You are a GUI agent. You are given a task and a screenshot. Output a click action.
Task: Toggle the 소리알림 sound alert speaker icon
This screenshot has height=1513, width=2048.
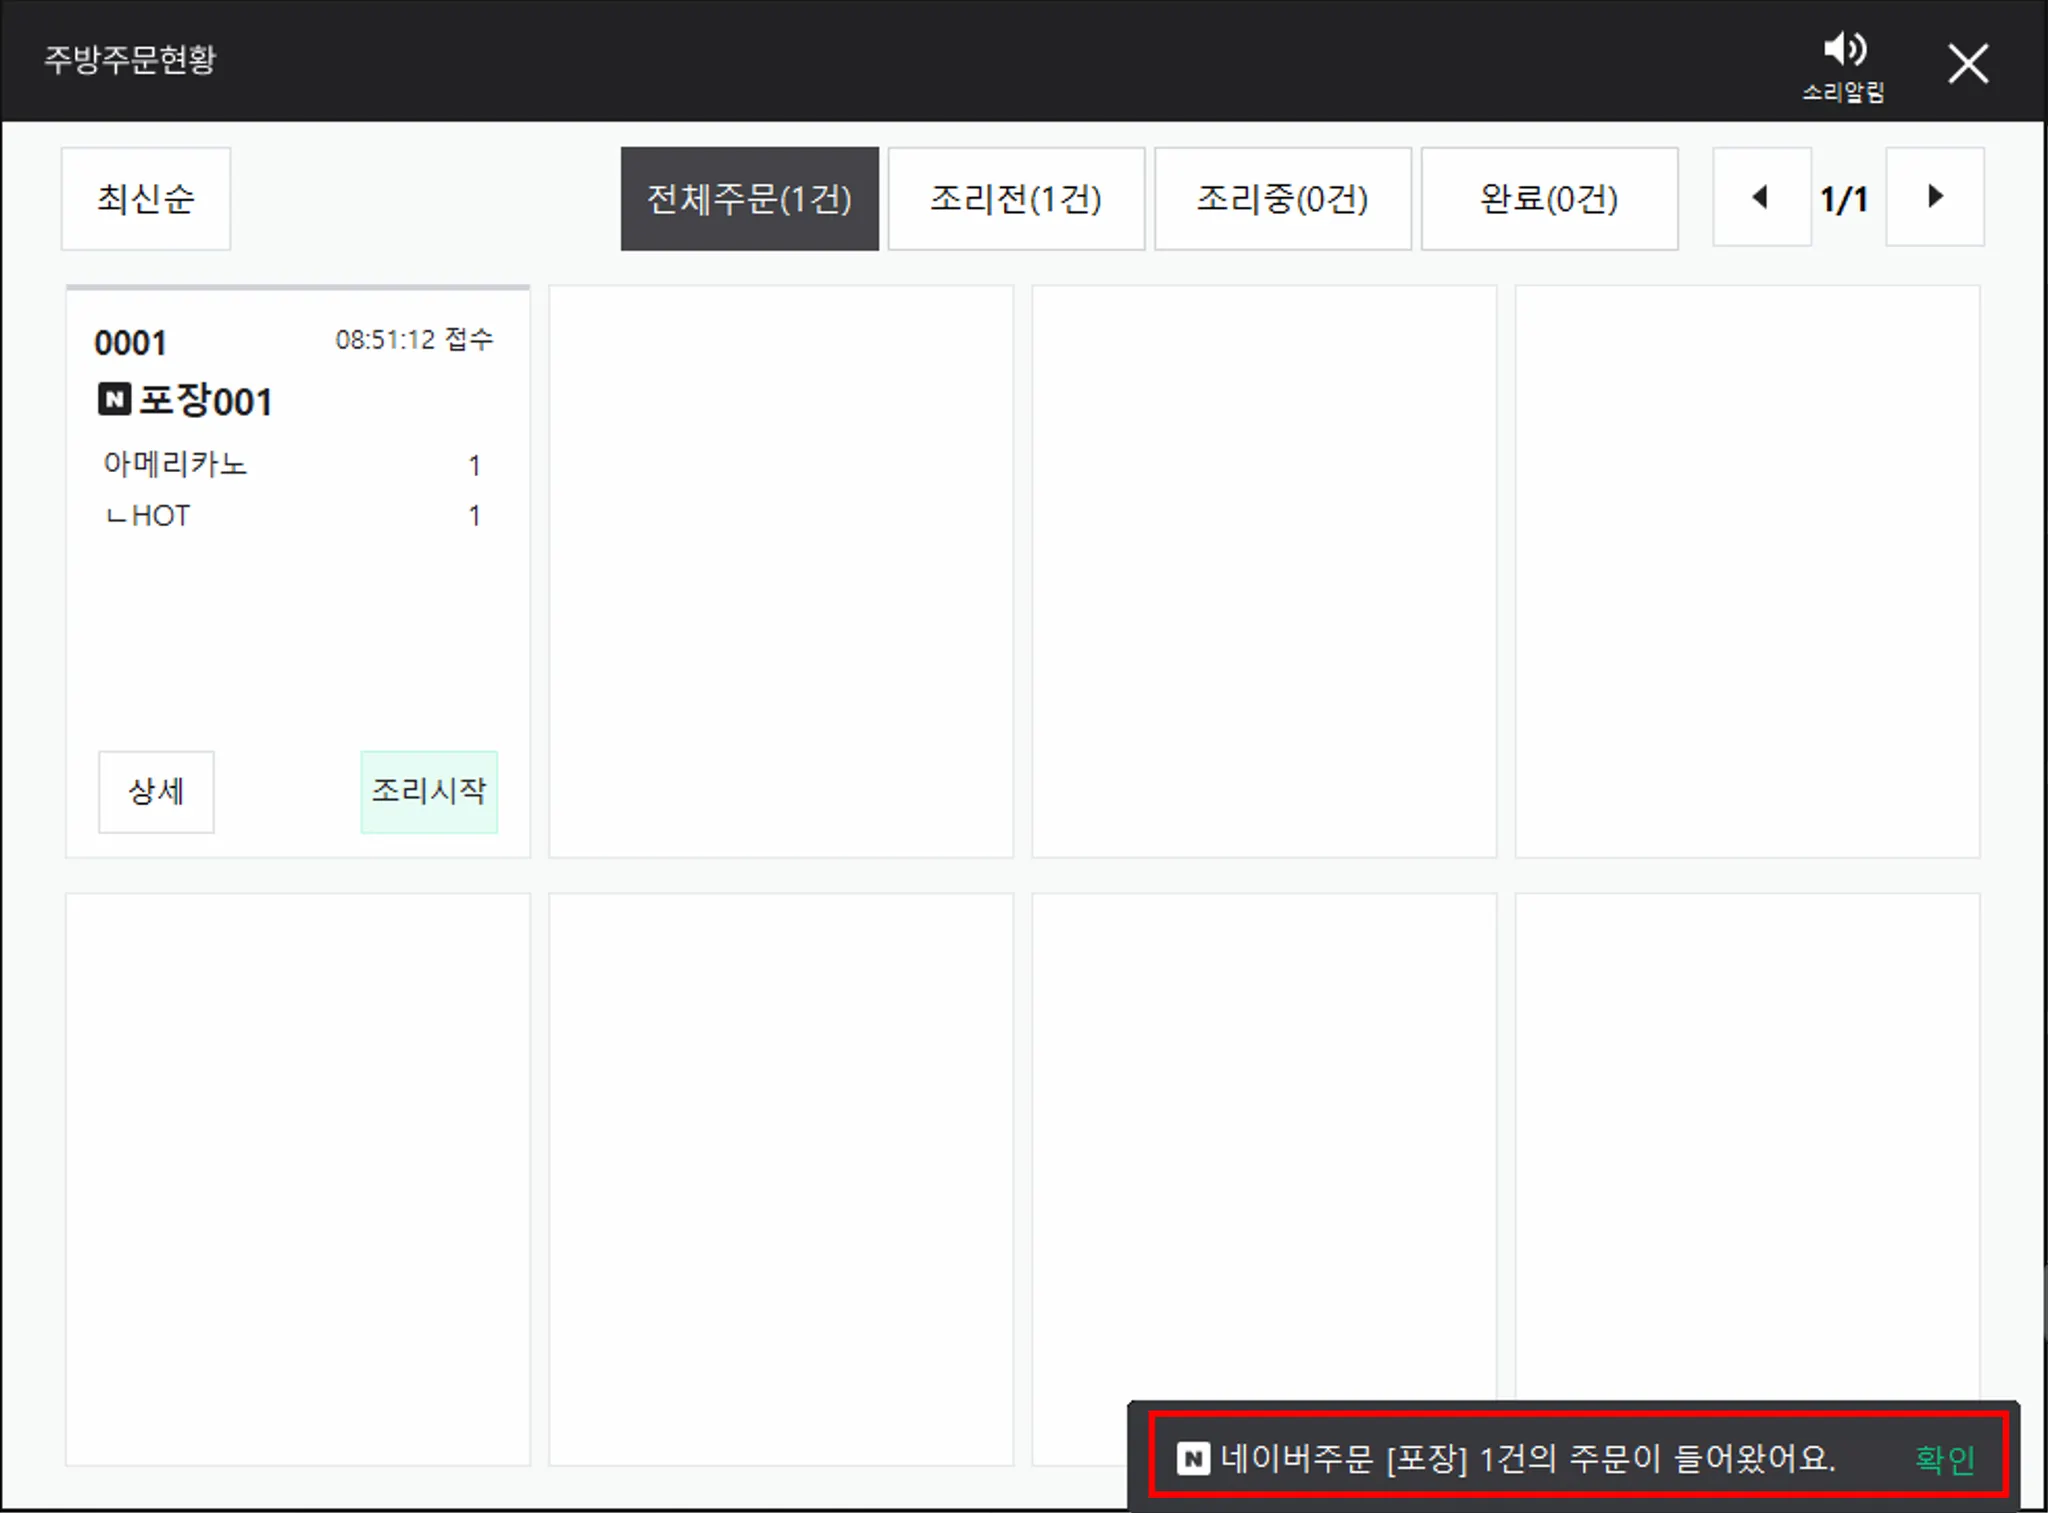[x=1843, y=50]
